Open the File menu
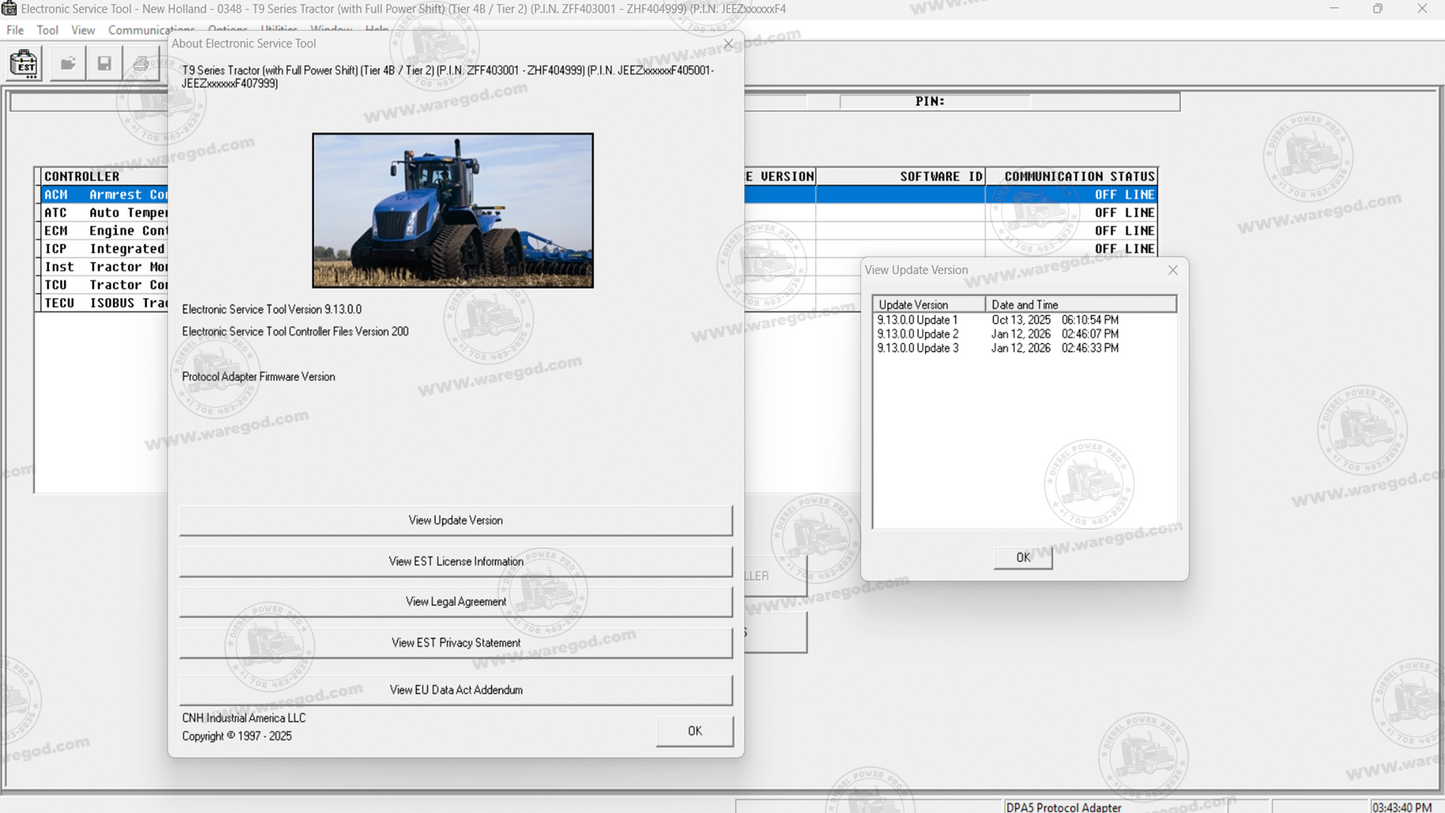The height and width of the screenshot is (813, 1445). [x=14, y=30]
